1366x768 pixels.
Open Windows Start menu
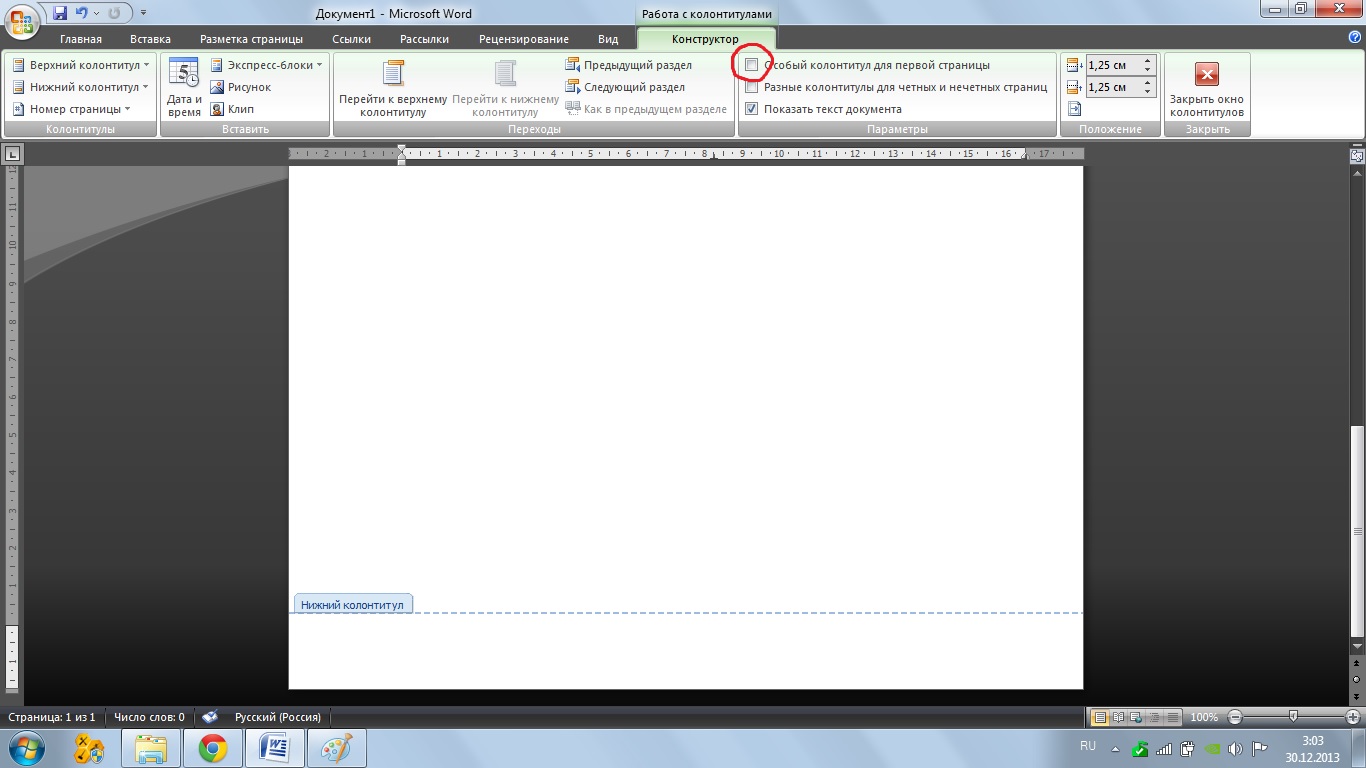point(25,747)
